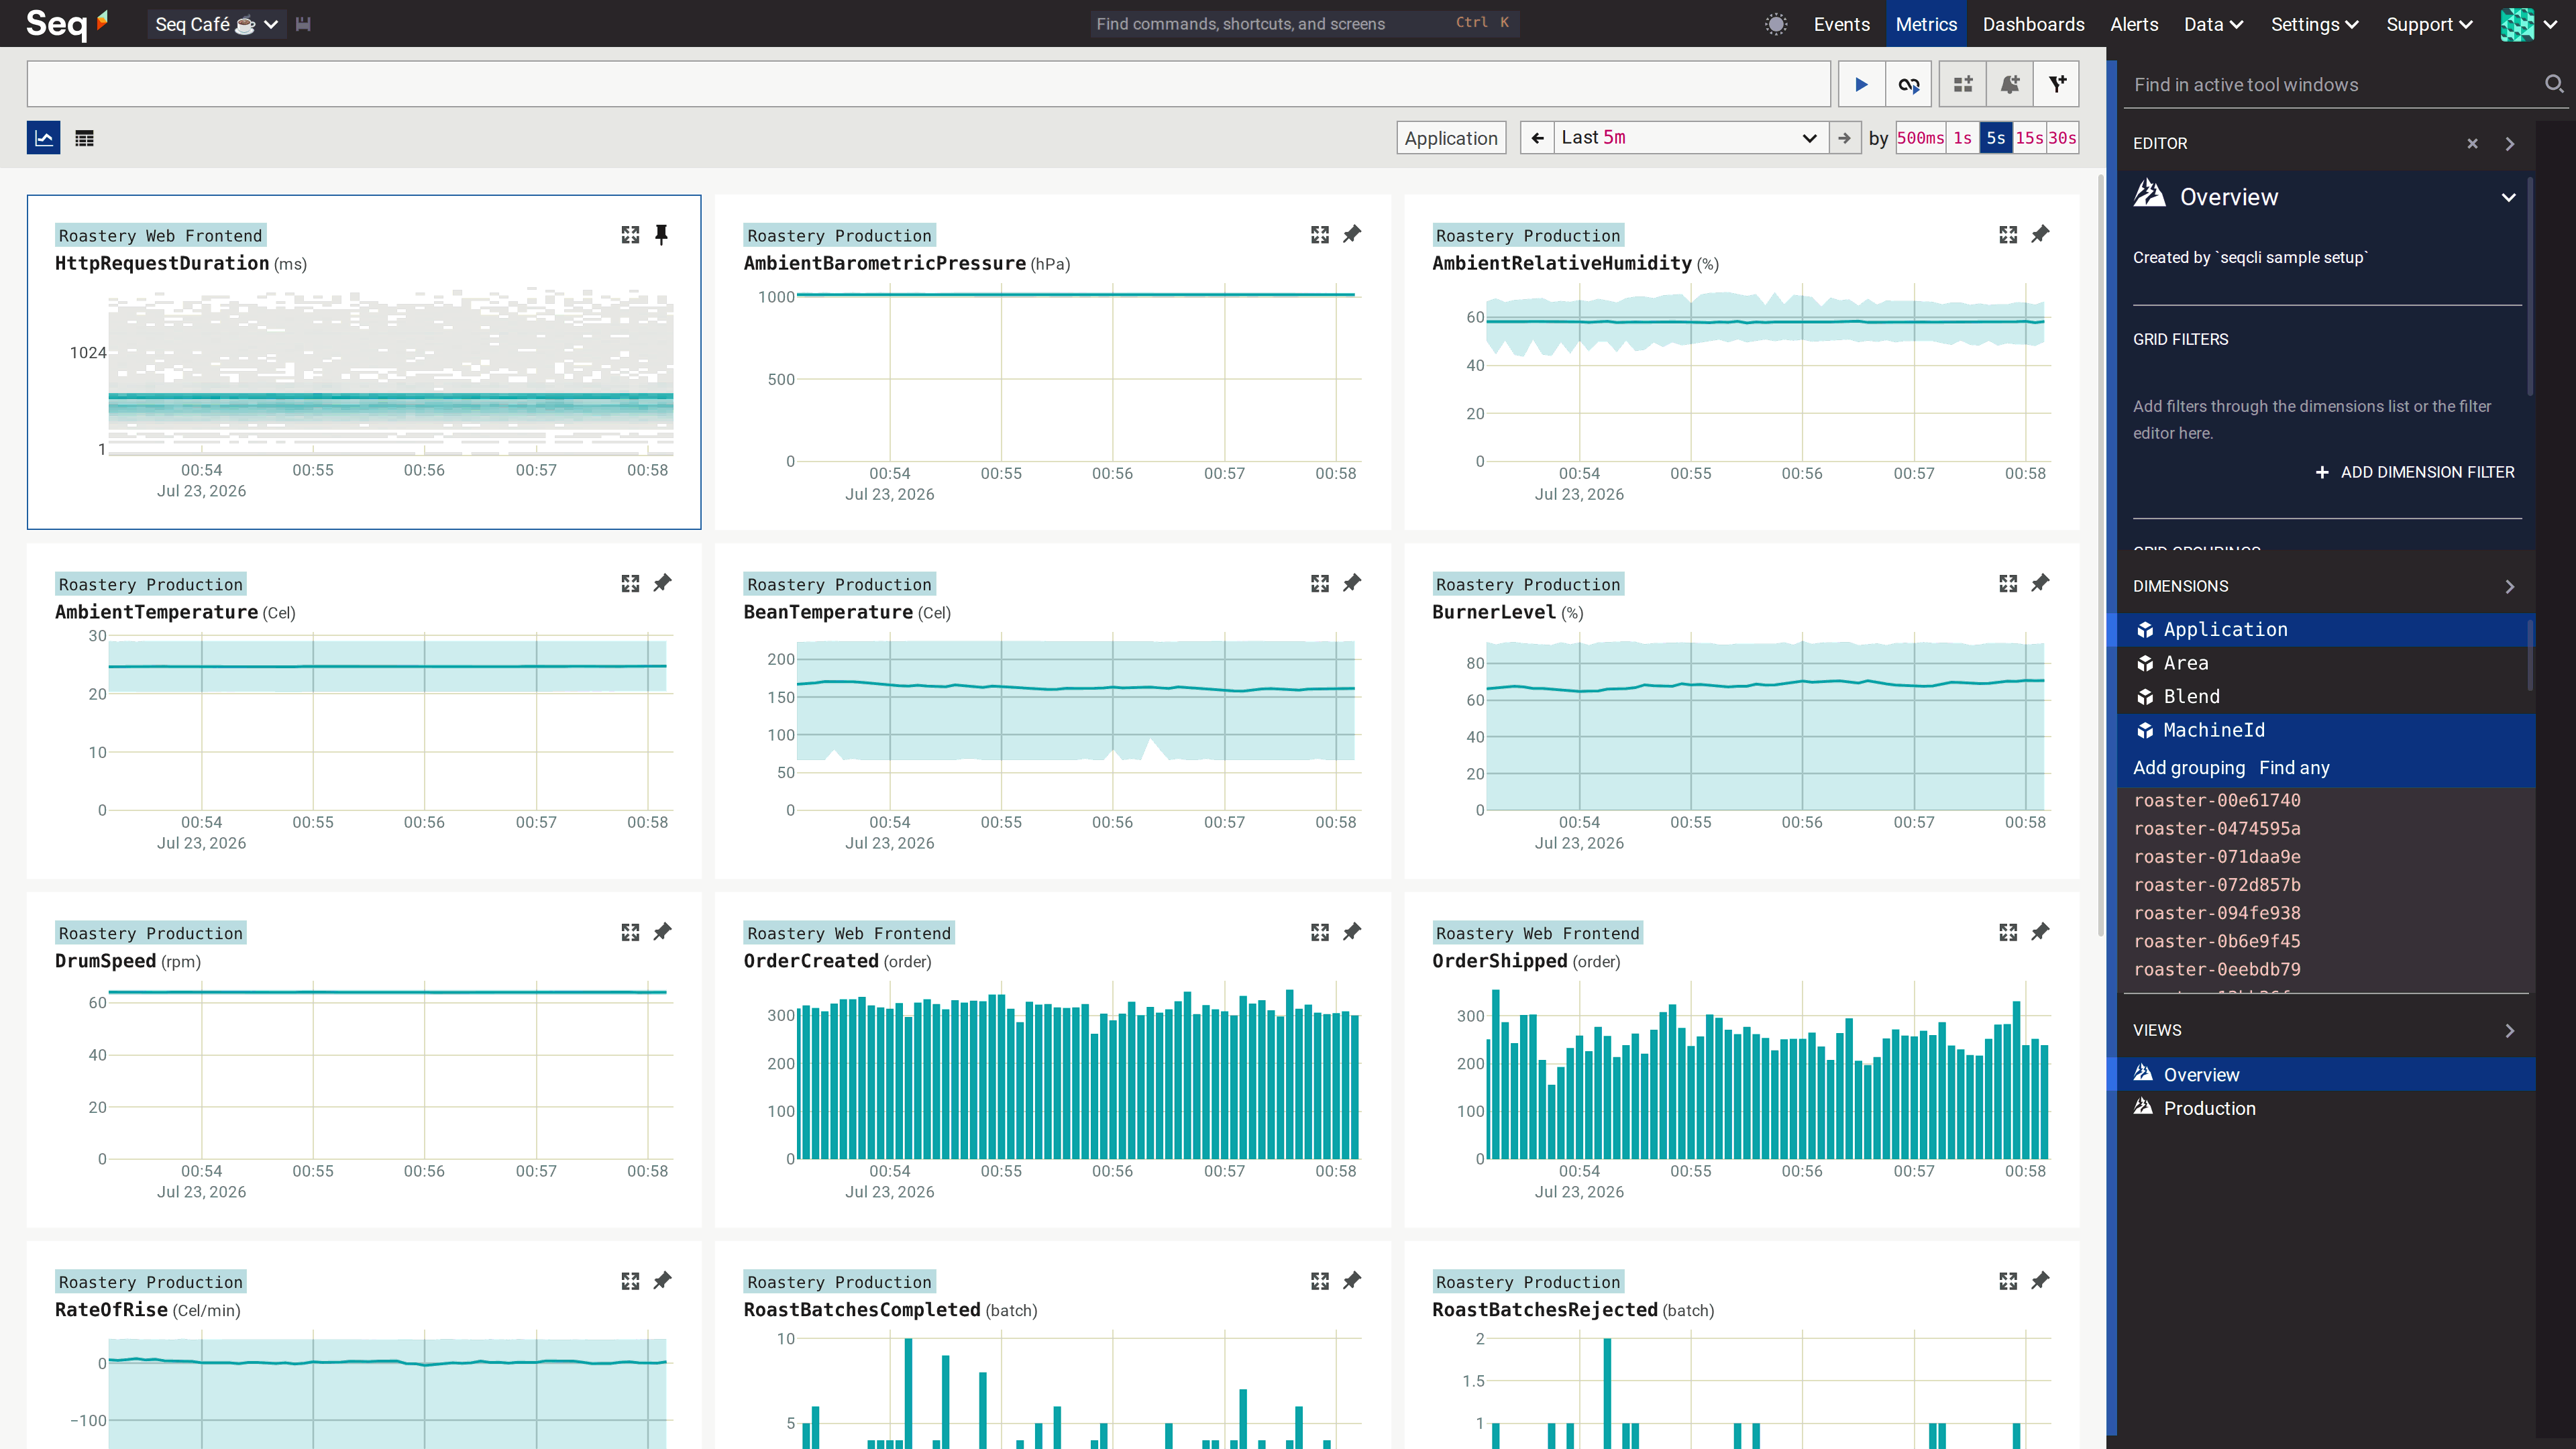Viewport: 2576px width, 1449px height.
Task: Click the Area dimension cube icon
Action: [x=2145, y=663]
